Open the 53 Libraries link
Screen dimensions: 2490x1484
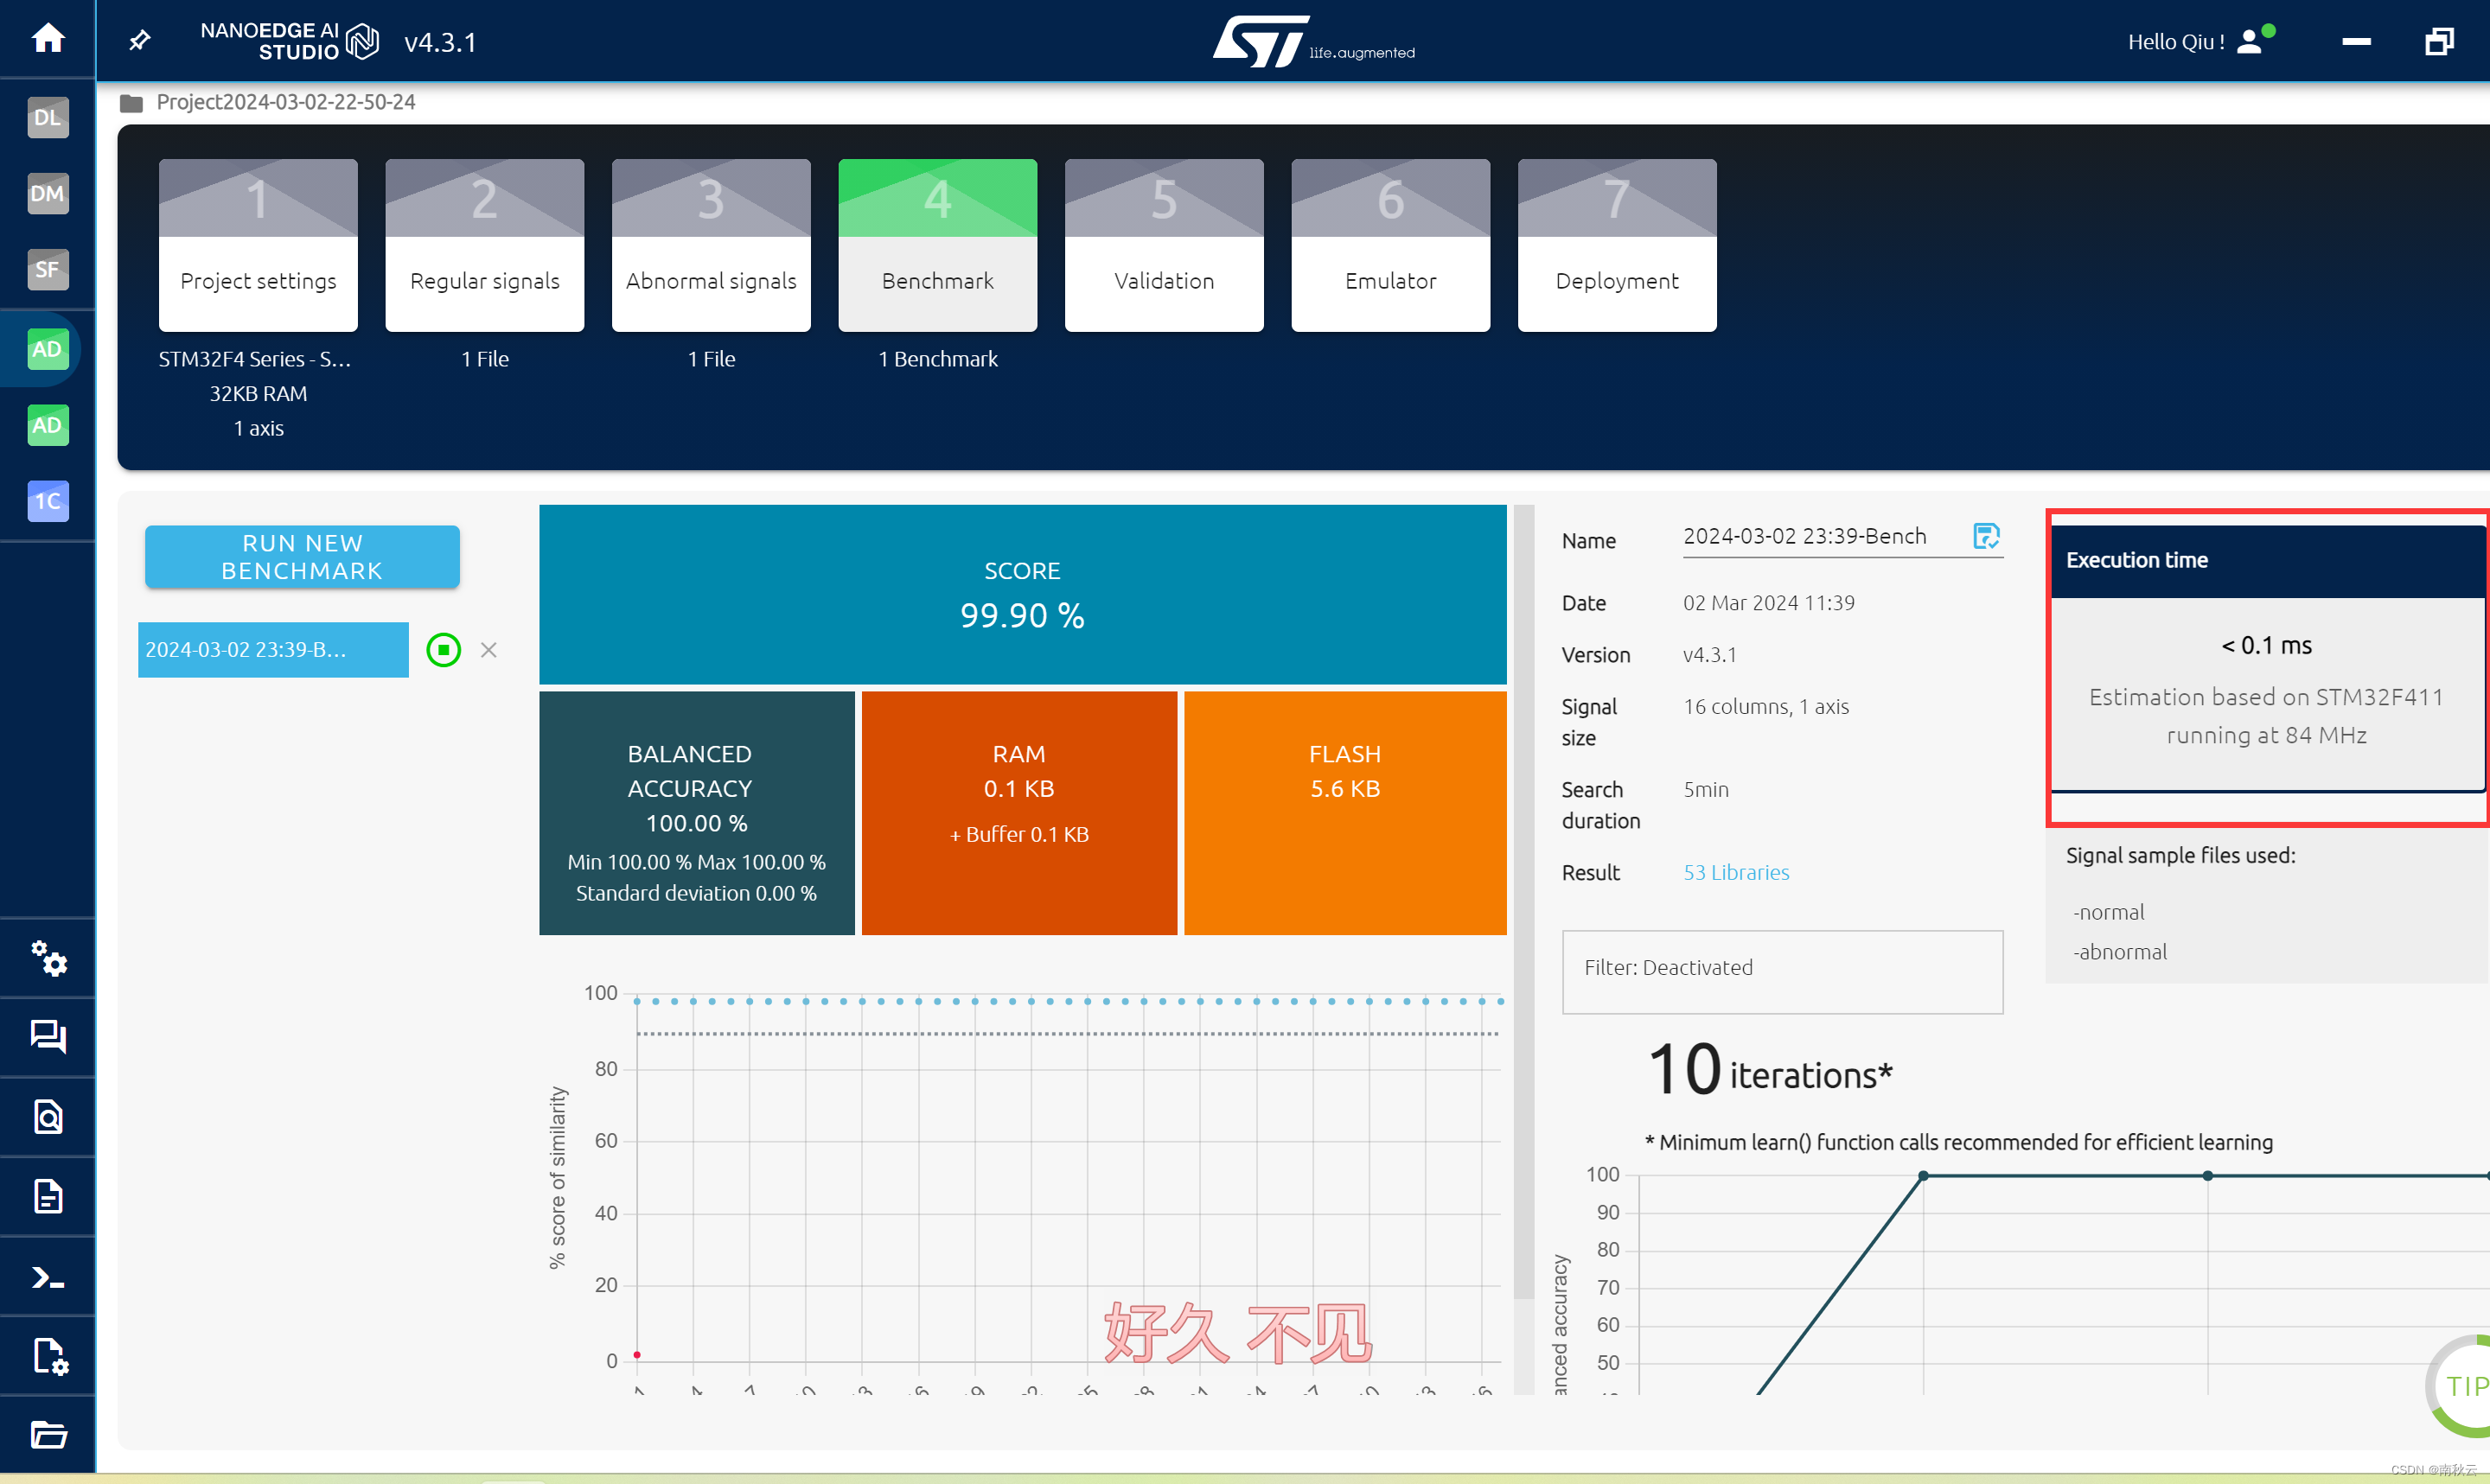[1736, 872]
